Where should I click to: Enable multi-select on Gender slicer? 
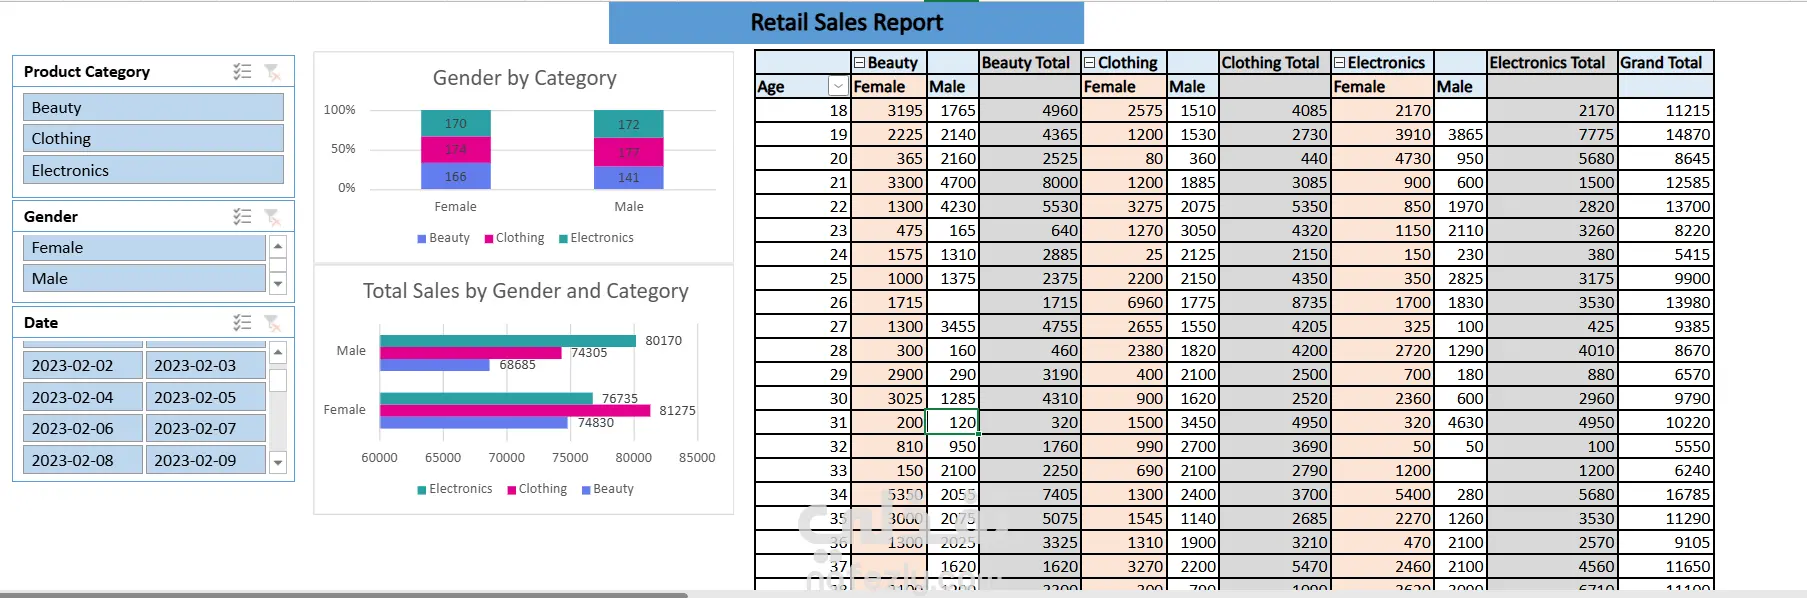coord(242,217)
